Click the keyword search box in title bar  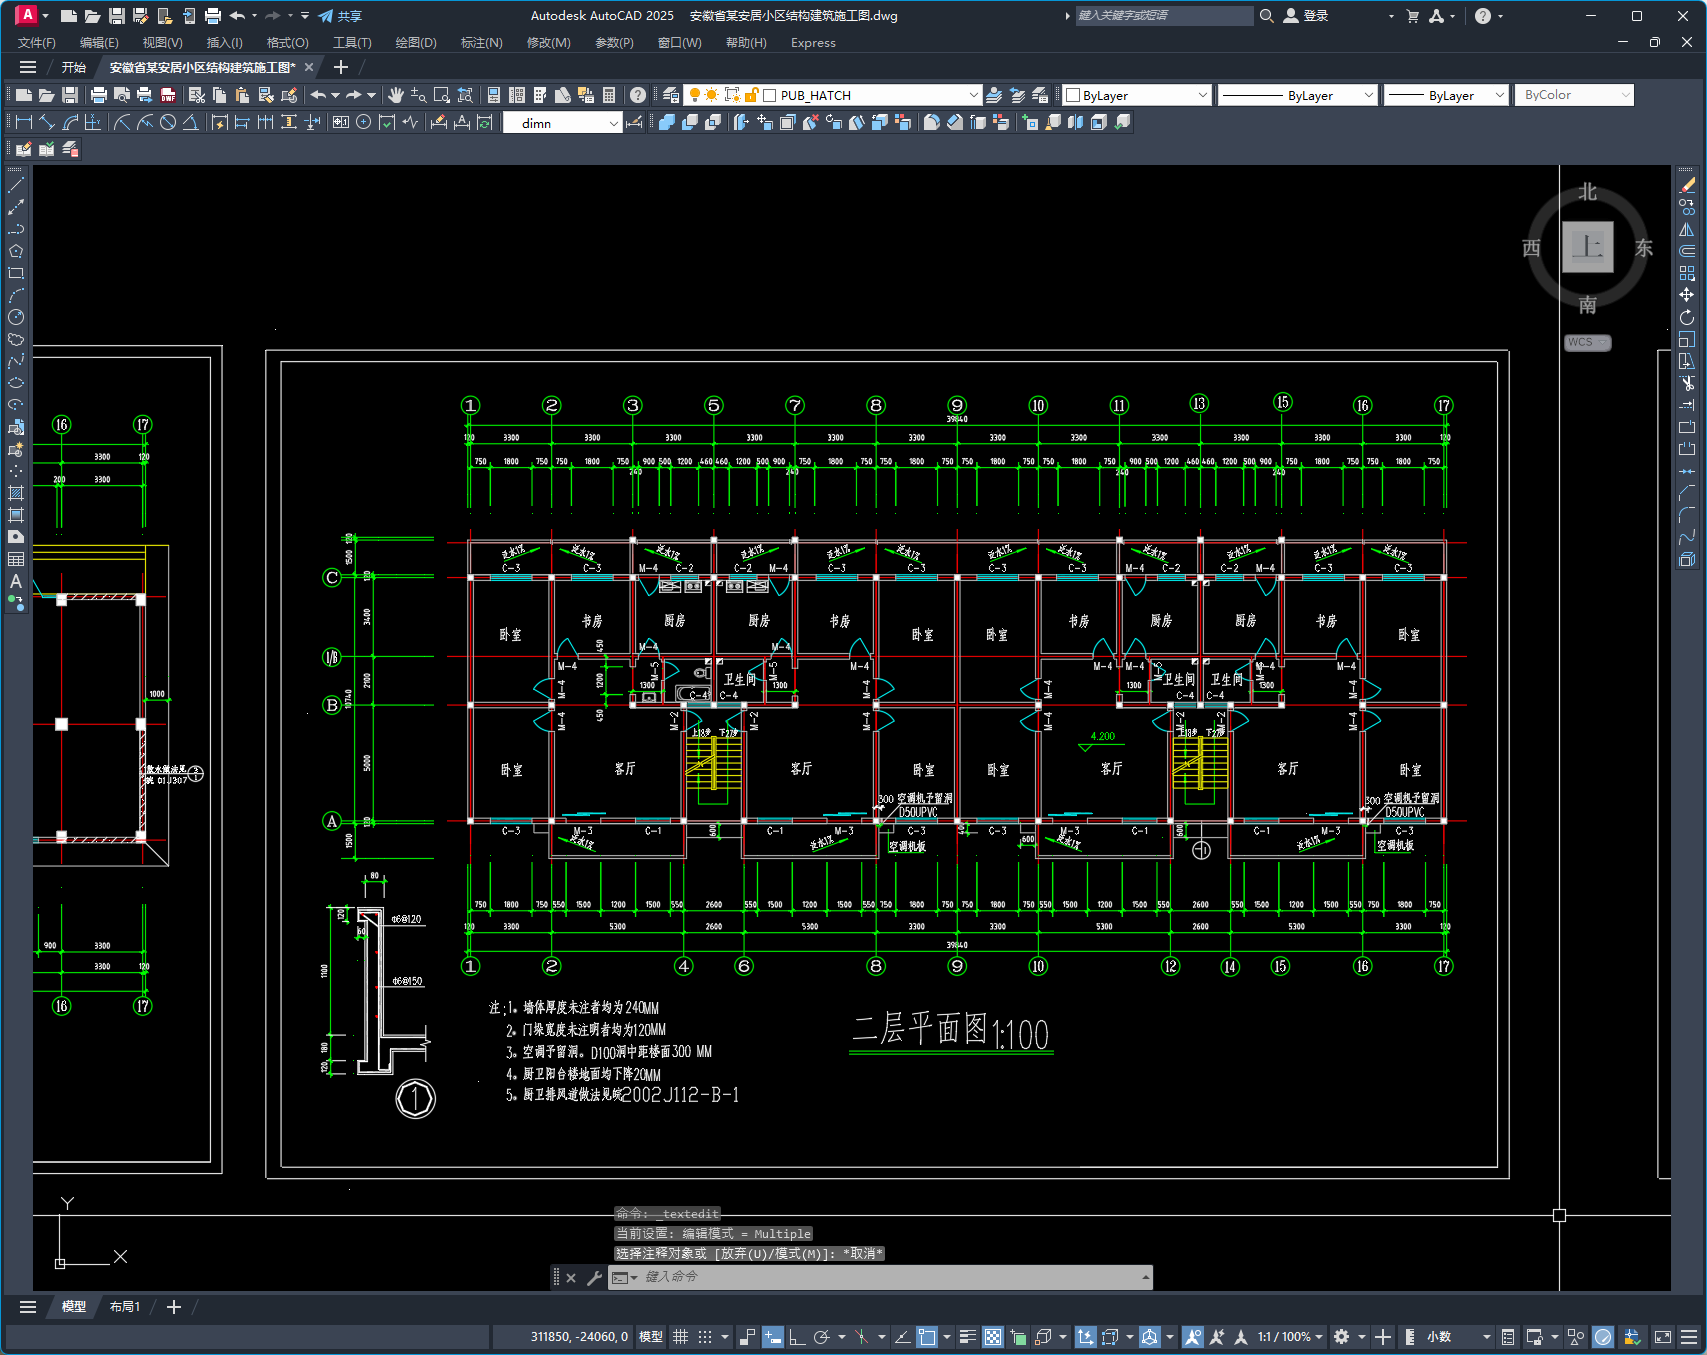pos(1164,16)
